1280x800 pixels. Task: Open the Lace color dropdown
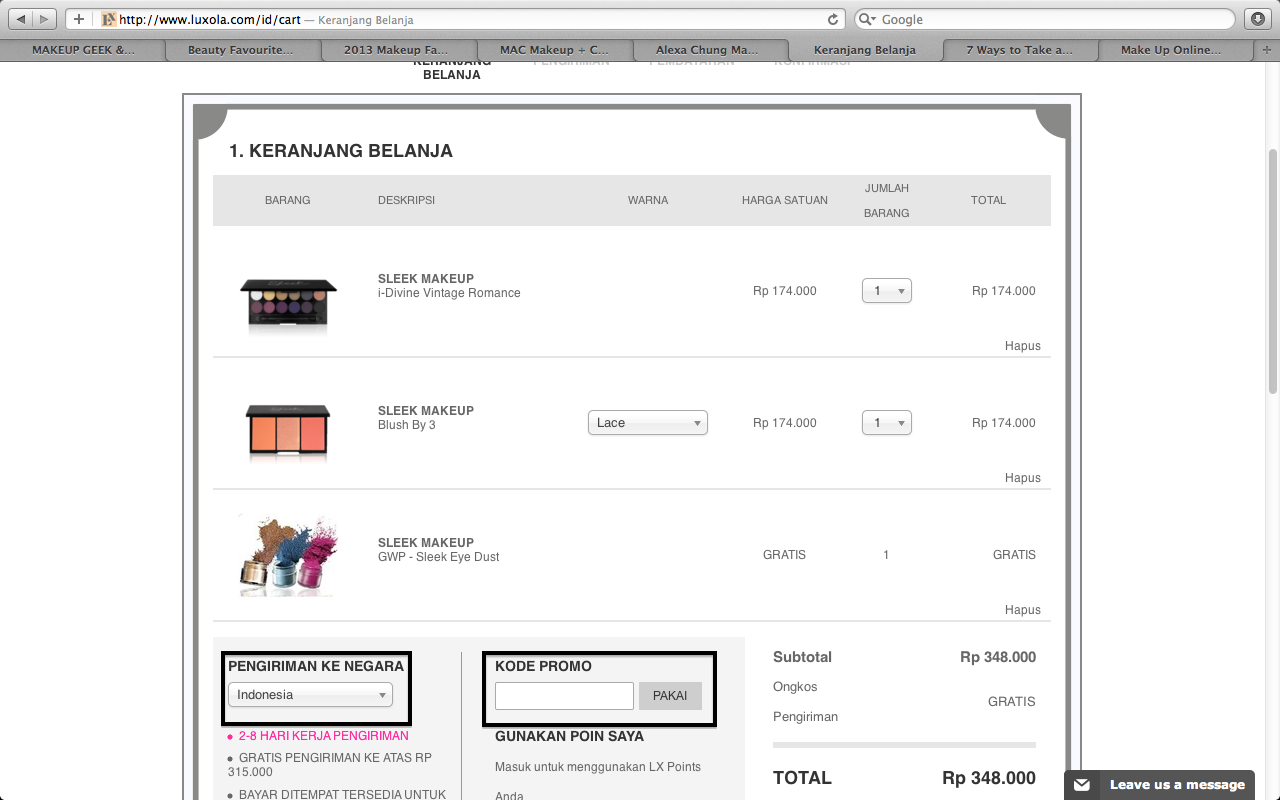click(x=648, y=423)
